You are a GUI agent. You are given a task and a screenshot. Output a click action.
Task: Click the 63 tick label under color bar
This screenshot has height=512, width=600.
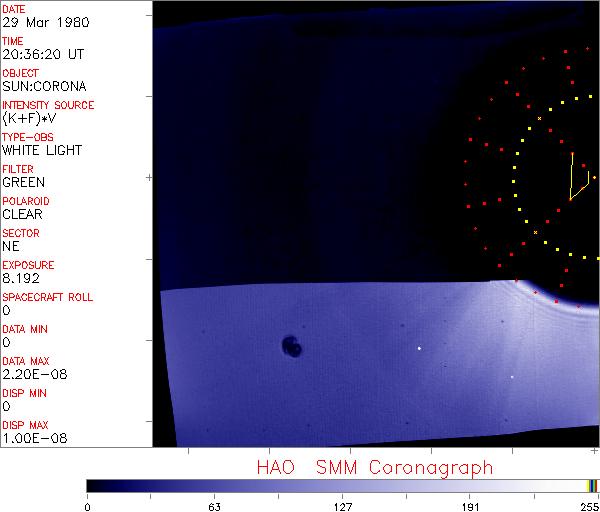(x=214, y=506)
